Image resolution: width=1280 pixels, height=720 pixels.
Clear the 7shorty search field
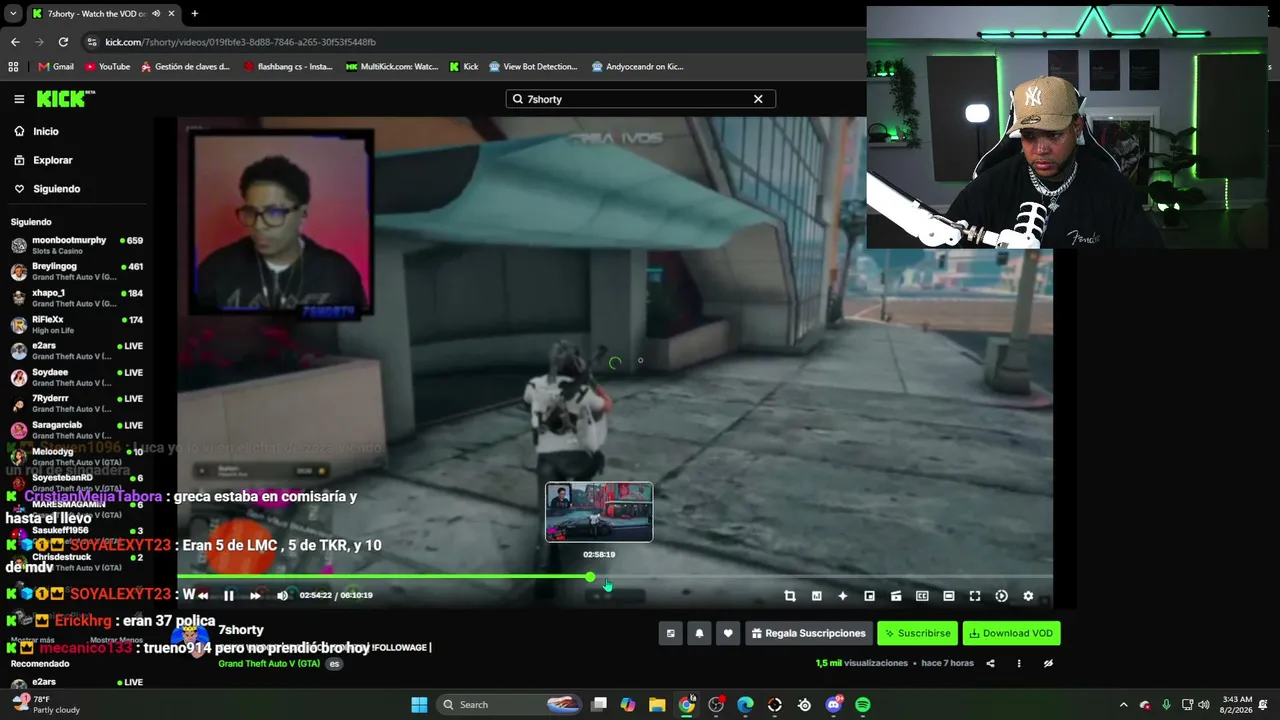click(x=758, y=99)
